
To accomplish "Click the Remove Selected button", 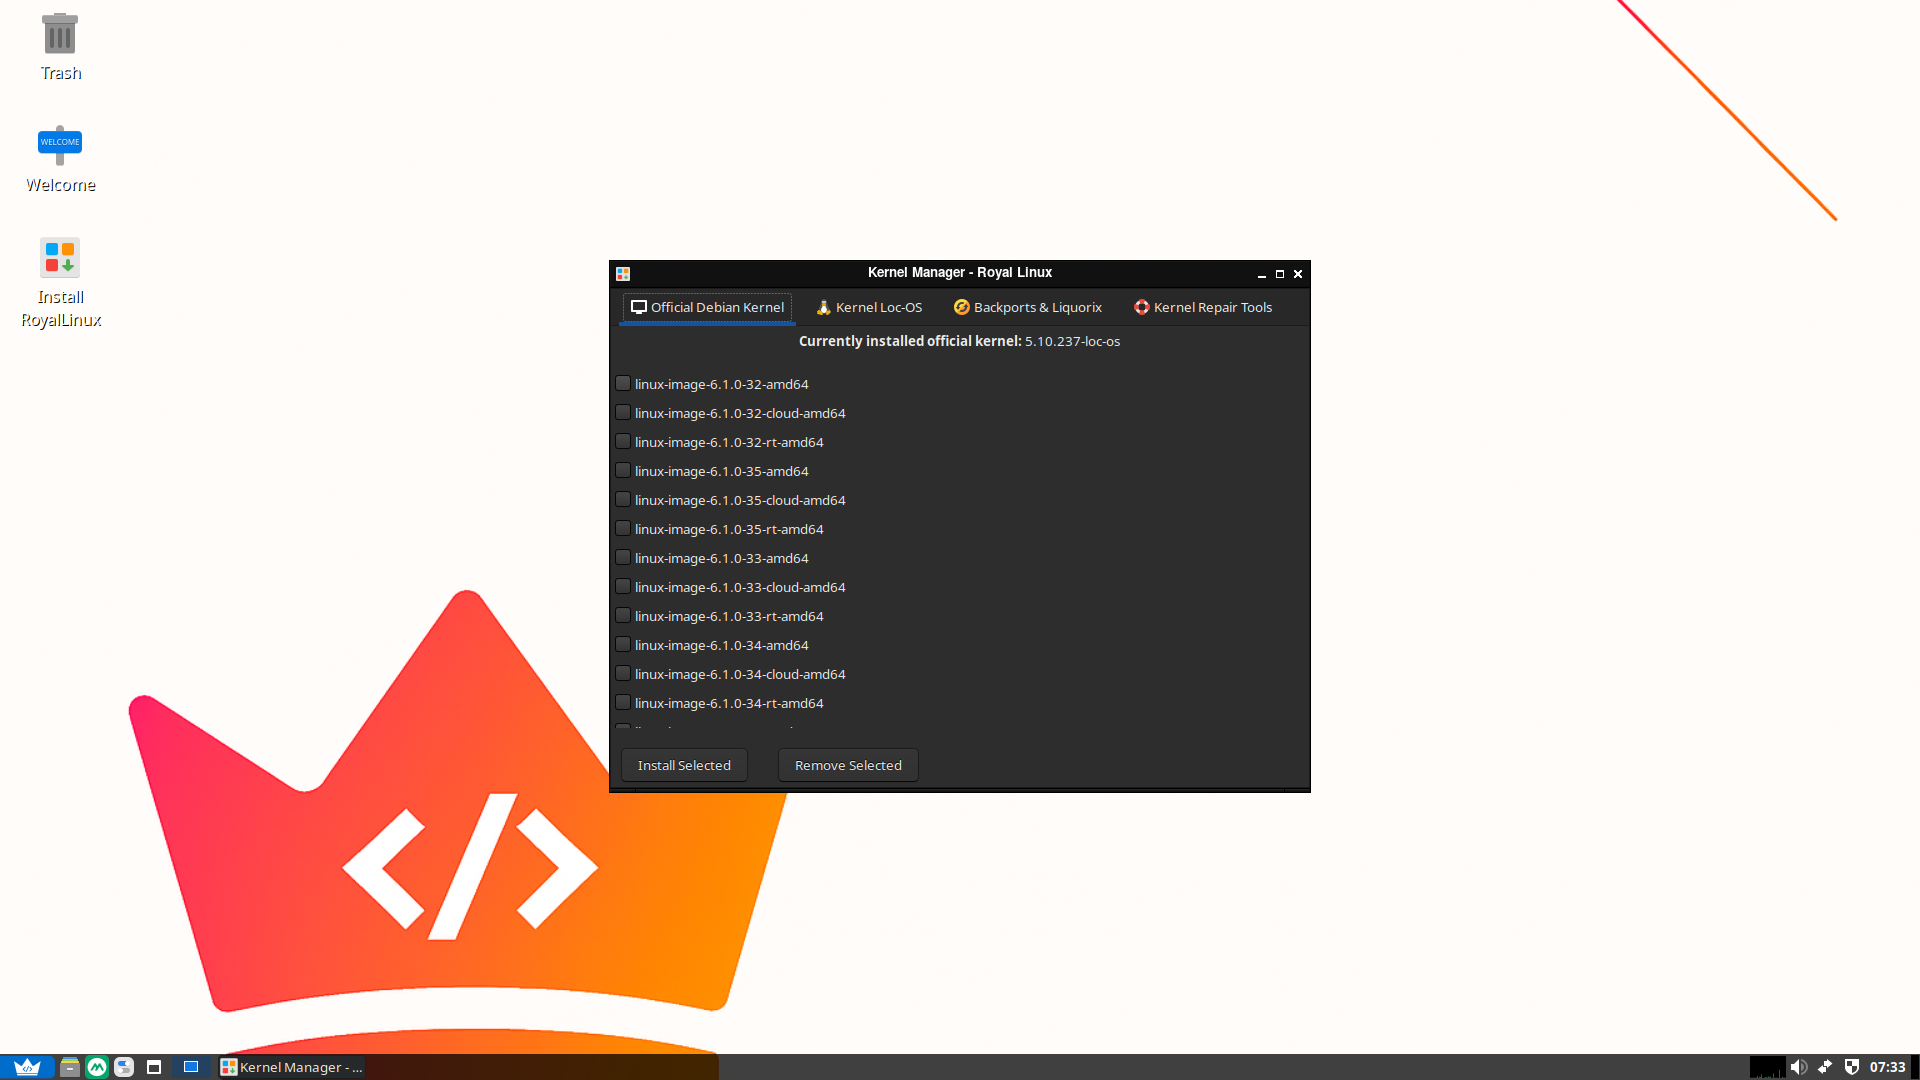I will pos(848,765).
